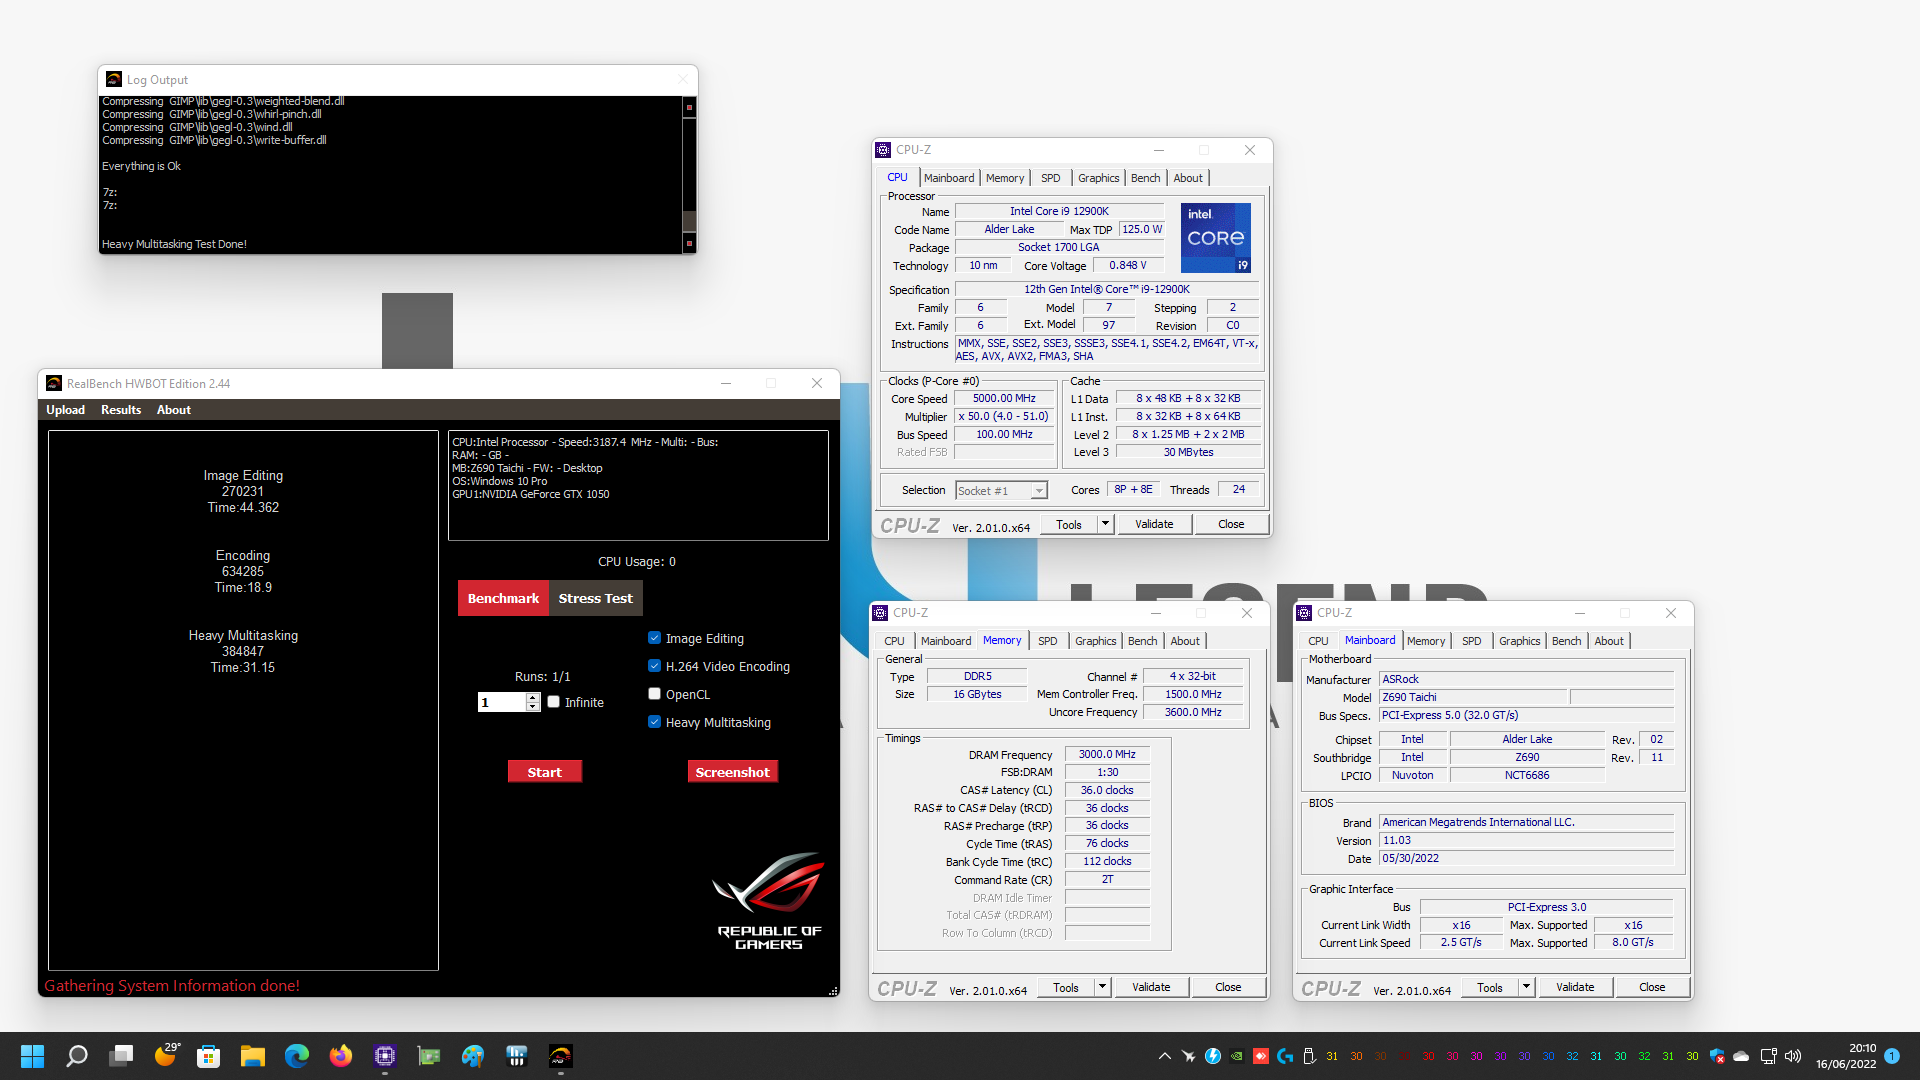Open taskbar Search
This screenshot has height=1080, width=1920.
point(77,1056)
